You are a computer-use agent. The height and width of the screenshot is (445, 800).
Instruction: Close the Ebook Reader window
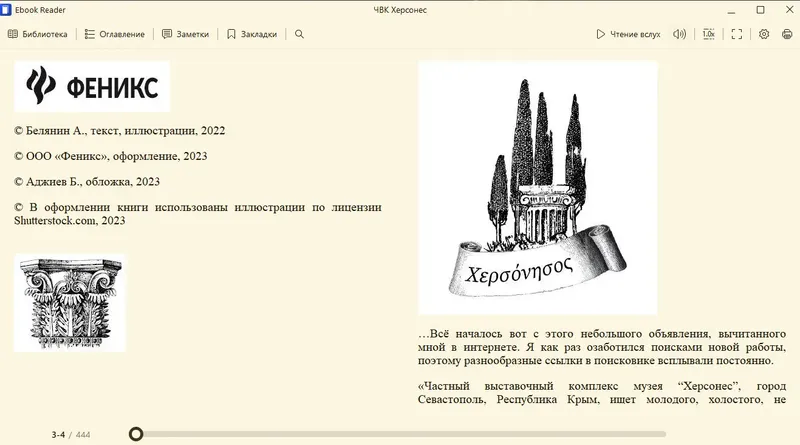(x=789, y=10)
